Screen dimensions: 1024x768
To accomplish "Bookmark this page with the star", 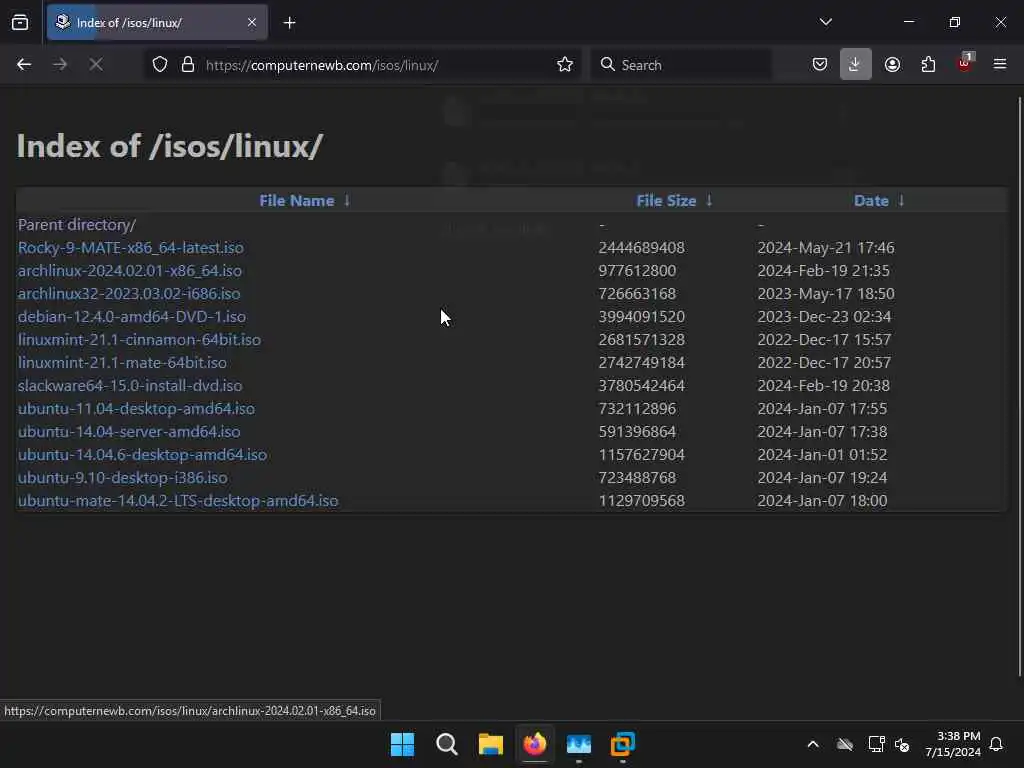I will (x=565, y=65).
